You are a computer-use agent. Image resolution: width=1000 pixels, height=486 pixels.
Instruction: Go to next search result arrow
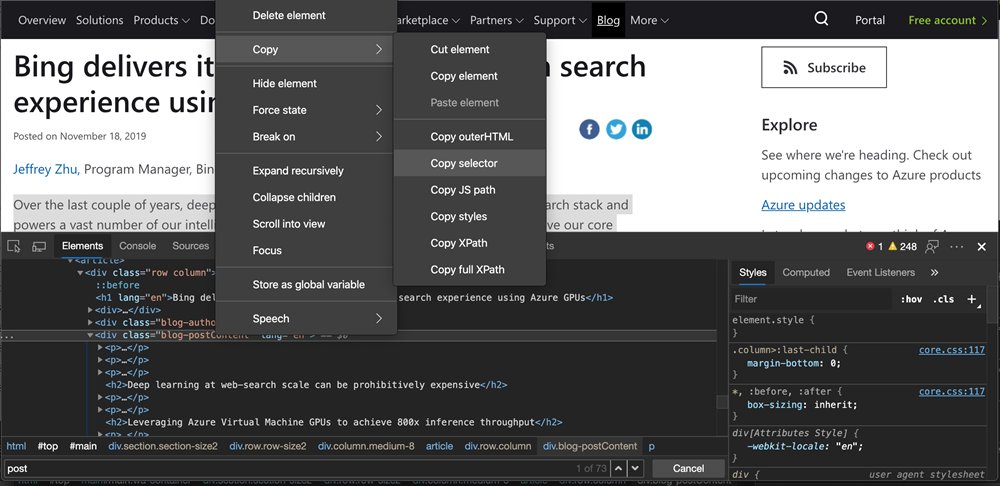635,469
